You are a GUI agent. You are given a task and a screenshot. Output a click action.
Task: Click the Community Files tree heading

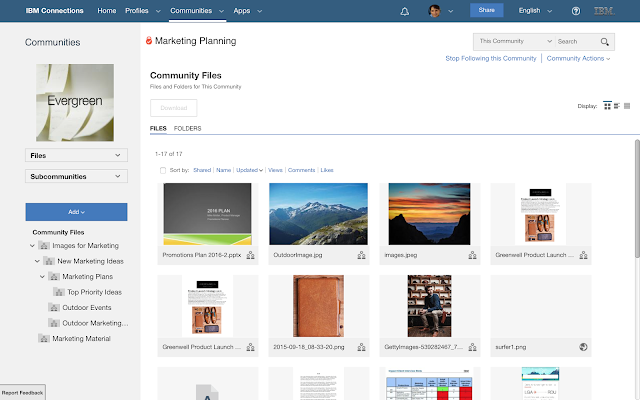pos(58,232)
